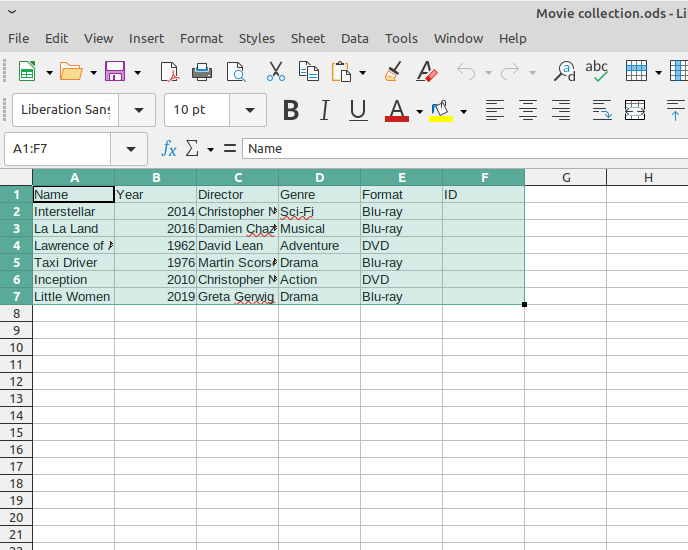The height and width of the screenshot is (550, 688).
Task: Click the Cut scissors icon
Action: coord(275,72)
